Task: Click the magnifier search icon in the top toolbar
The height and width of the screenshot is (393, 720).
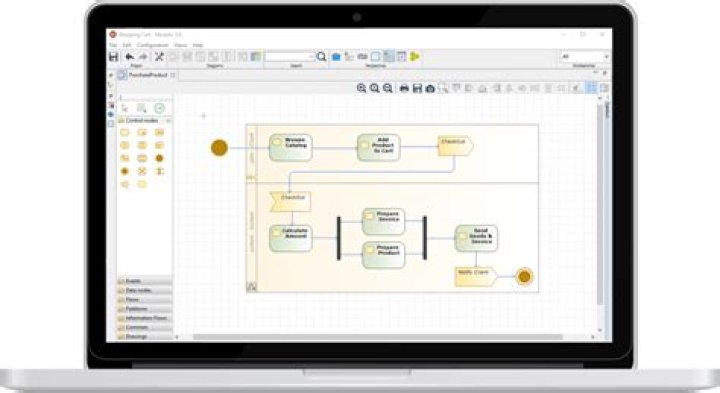Action: tap(321, 56)
